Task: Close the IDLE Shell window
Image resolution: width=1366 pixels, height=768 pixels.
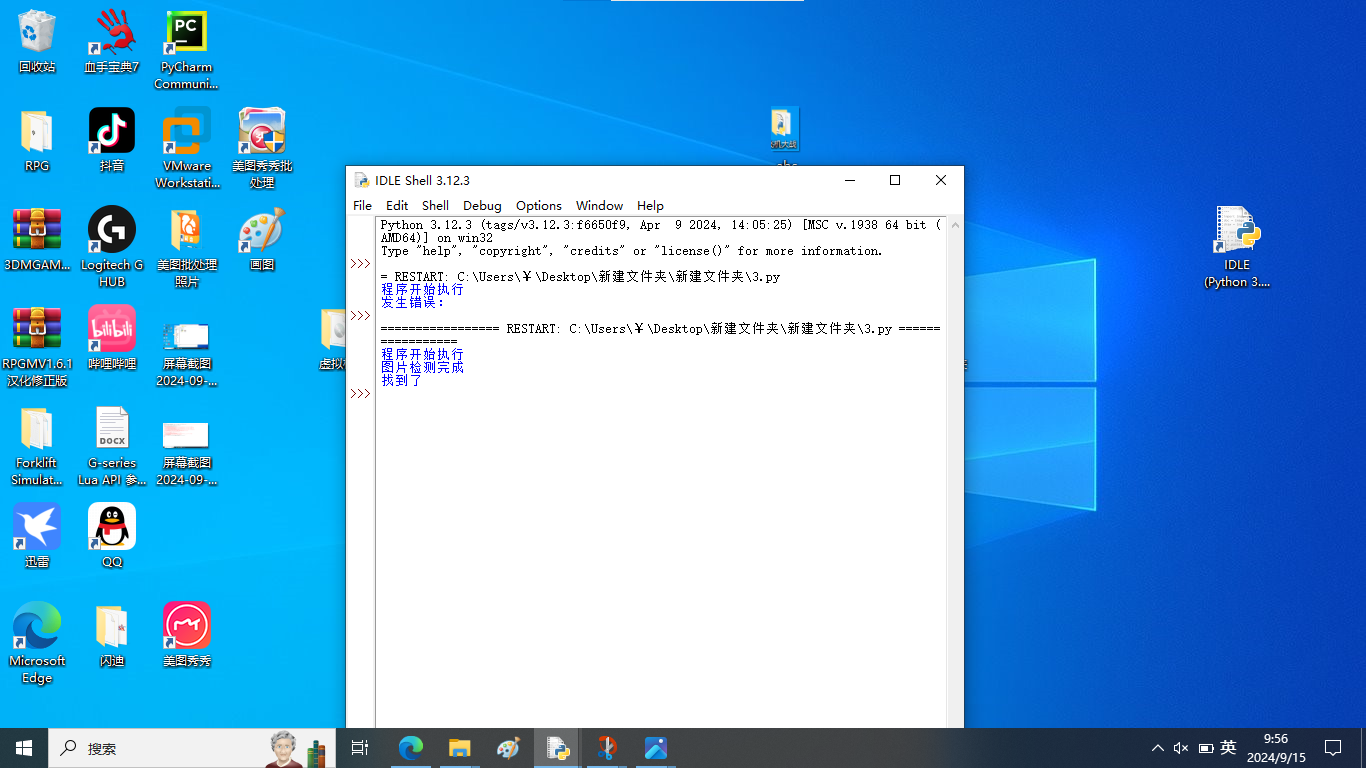Action: [x=941, y=180]
